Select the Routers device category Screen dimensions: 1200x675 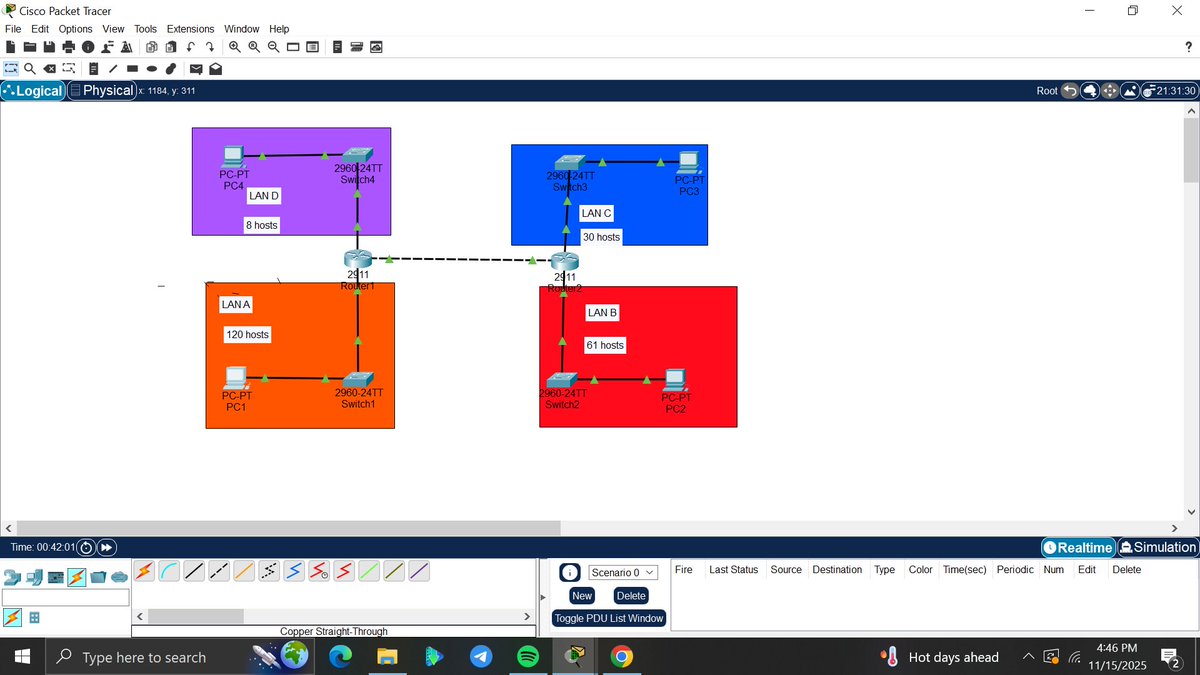pyautogui.click(x=12, y=577)
